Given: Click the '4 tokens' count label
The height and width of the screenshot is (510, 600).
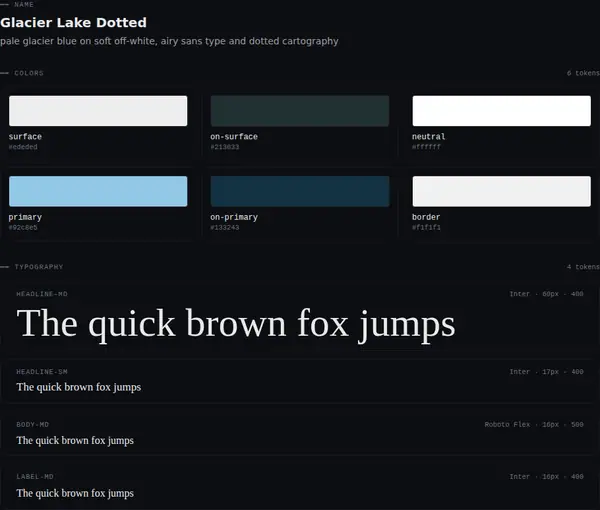Looking at the screenshot, I should click(x=583, y=267).
